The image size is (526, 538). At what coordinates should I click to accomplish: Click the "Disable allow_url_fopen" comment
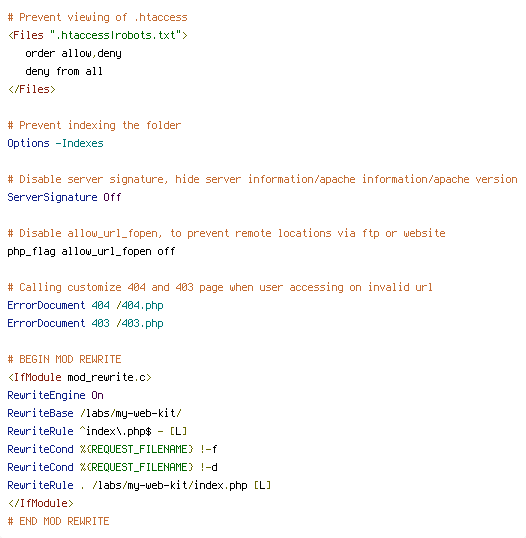coord(226,233)
